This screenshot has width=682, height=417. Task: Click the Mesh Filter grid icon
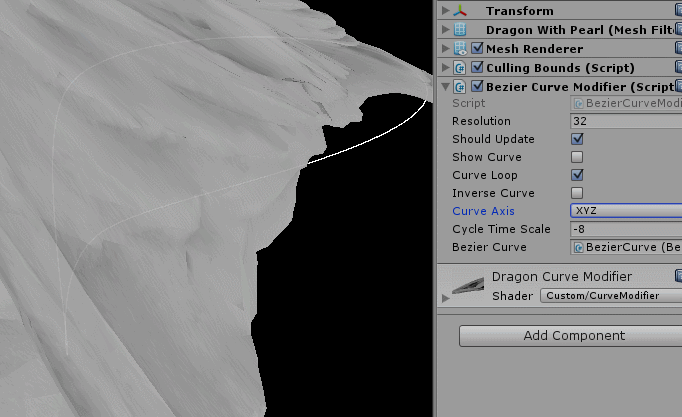(460, 30)
